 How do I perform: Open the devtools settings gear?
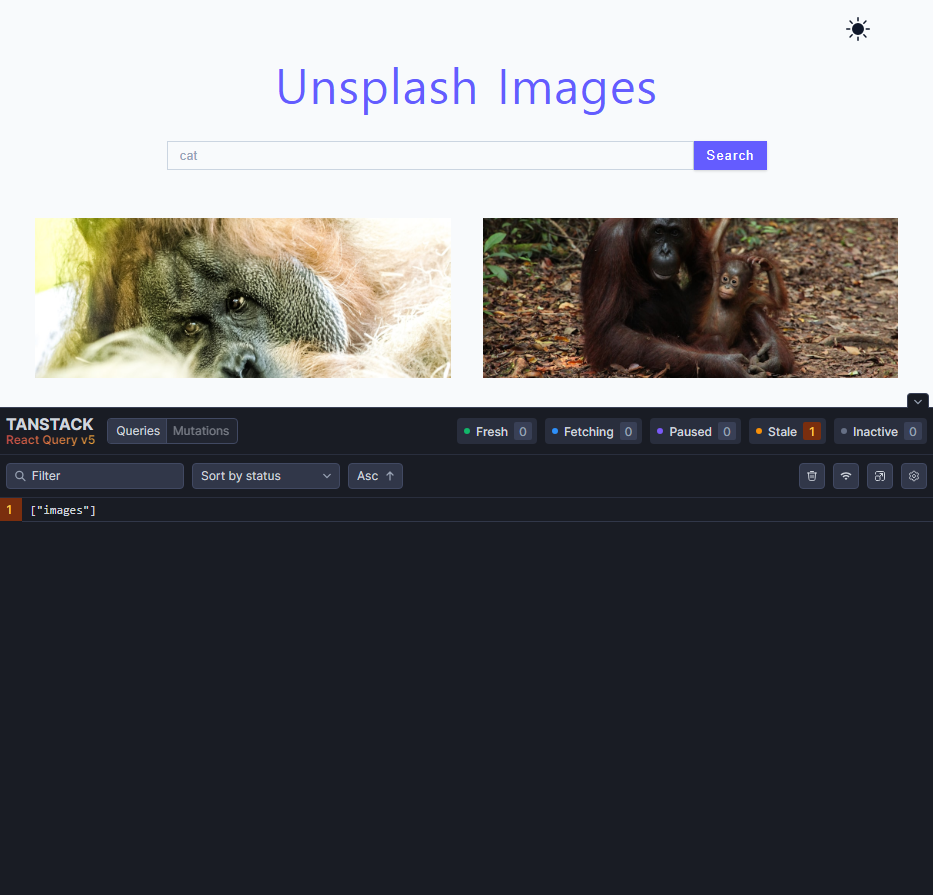tap(914, 476)
